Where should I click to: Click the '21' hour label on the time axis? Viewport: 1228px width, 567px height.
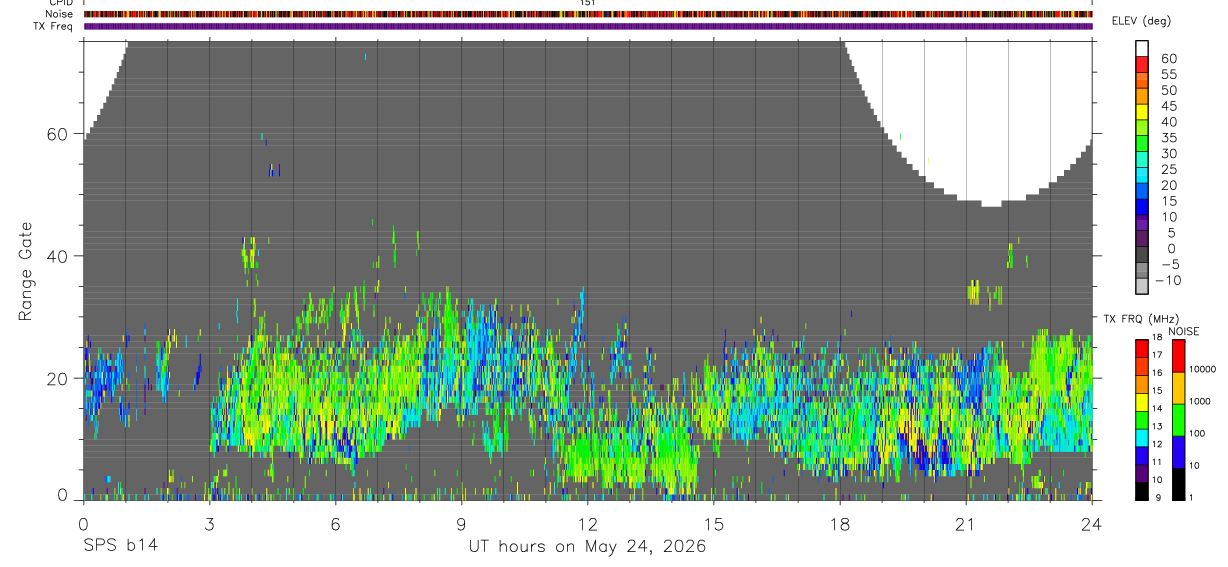965,524
